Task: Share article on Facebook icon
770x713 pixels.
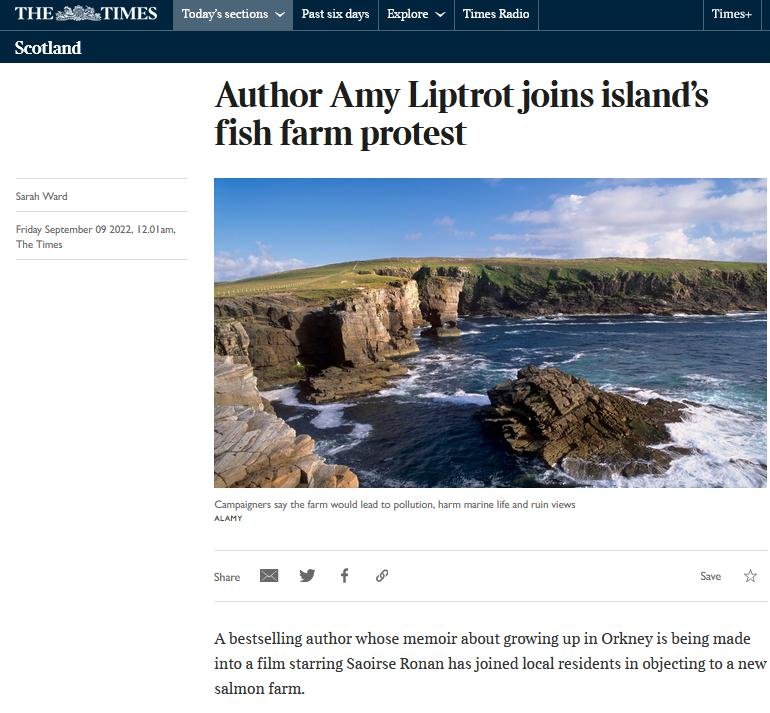Action: [345, 576]
